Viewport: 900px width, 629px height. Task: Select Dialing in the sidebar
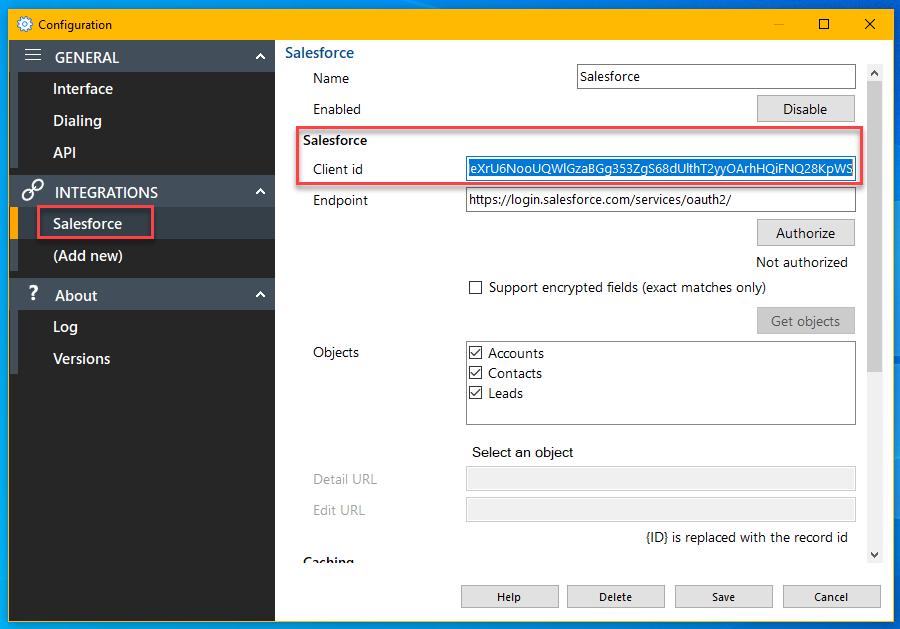point(77,121)
